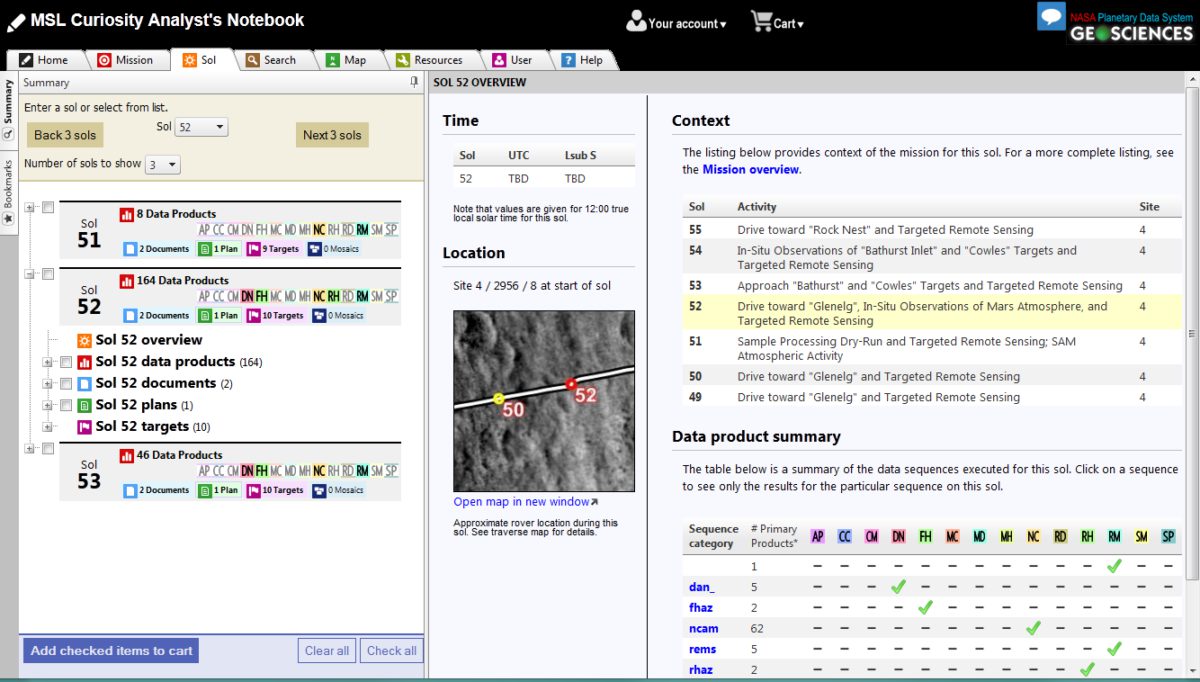The height and width of the screenshot is (682, 1200).
Task: Expand Sol 52 data products node
Action: (47, 362)
